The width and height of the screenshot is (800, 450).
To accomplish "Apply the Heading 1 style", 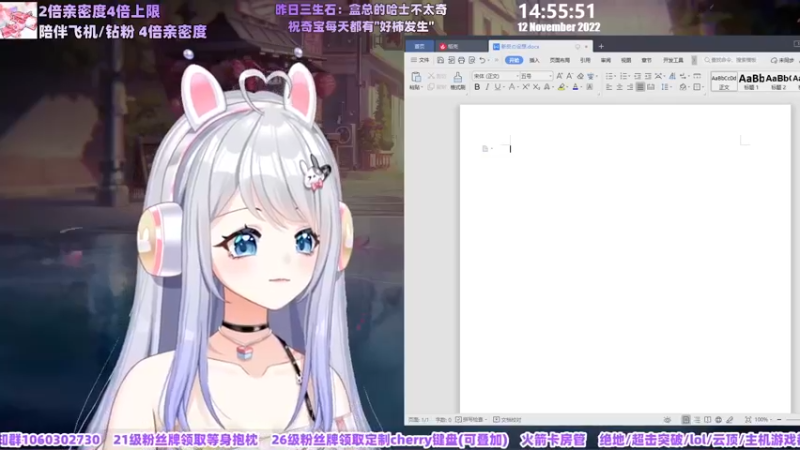I will pos(752,81).
